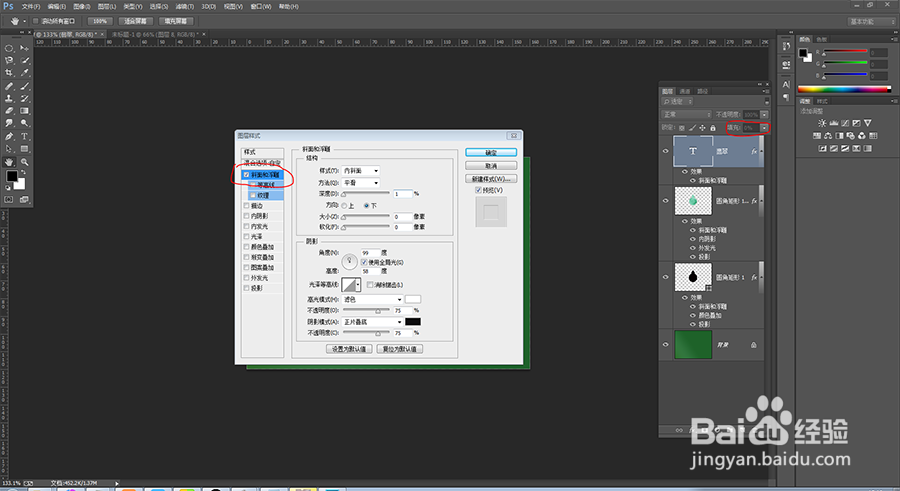Select the Lasso tool

click(x=9, y=60)
